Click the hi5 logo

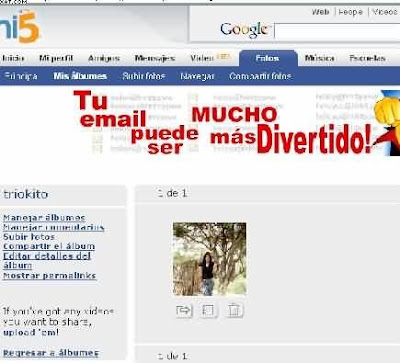click(19, 27)
